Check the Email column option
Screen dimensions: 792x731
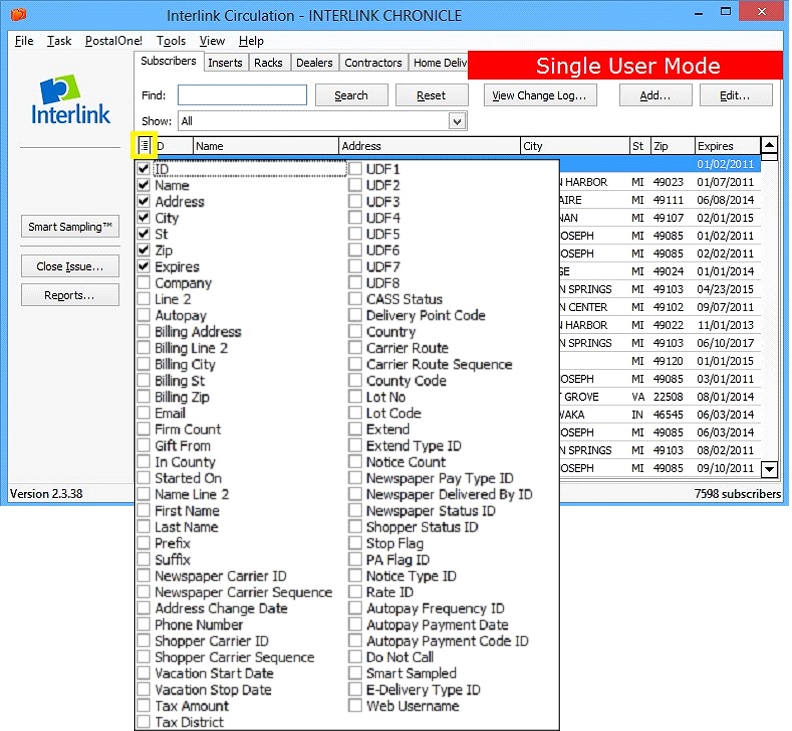[143, 413]
